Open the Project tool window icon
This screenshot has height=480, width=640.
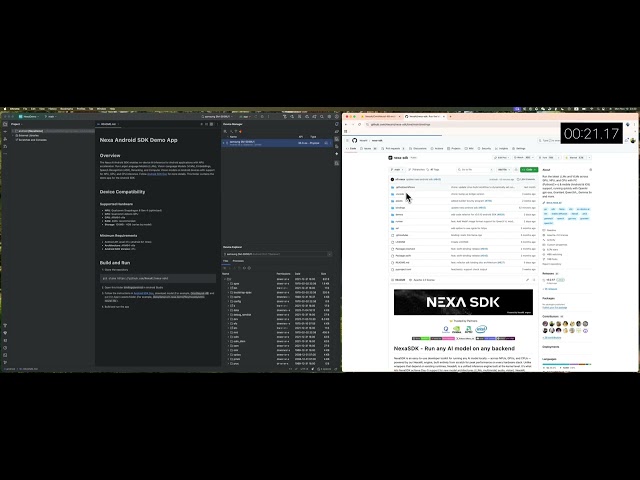(x=5, y=124)
